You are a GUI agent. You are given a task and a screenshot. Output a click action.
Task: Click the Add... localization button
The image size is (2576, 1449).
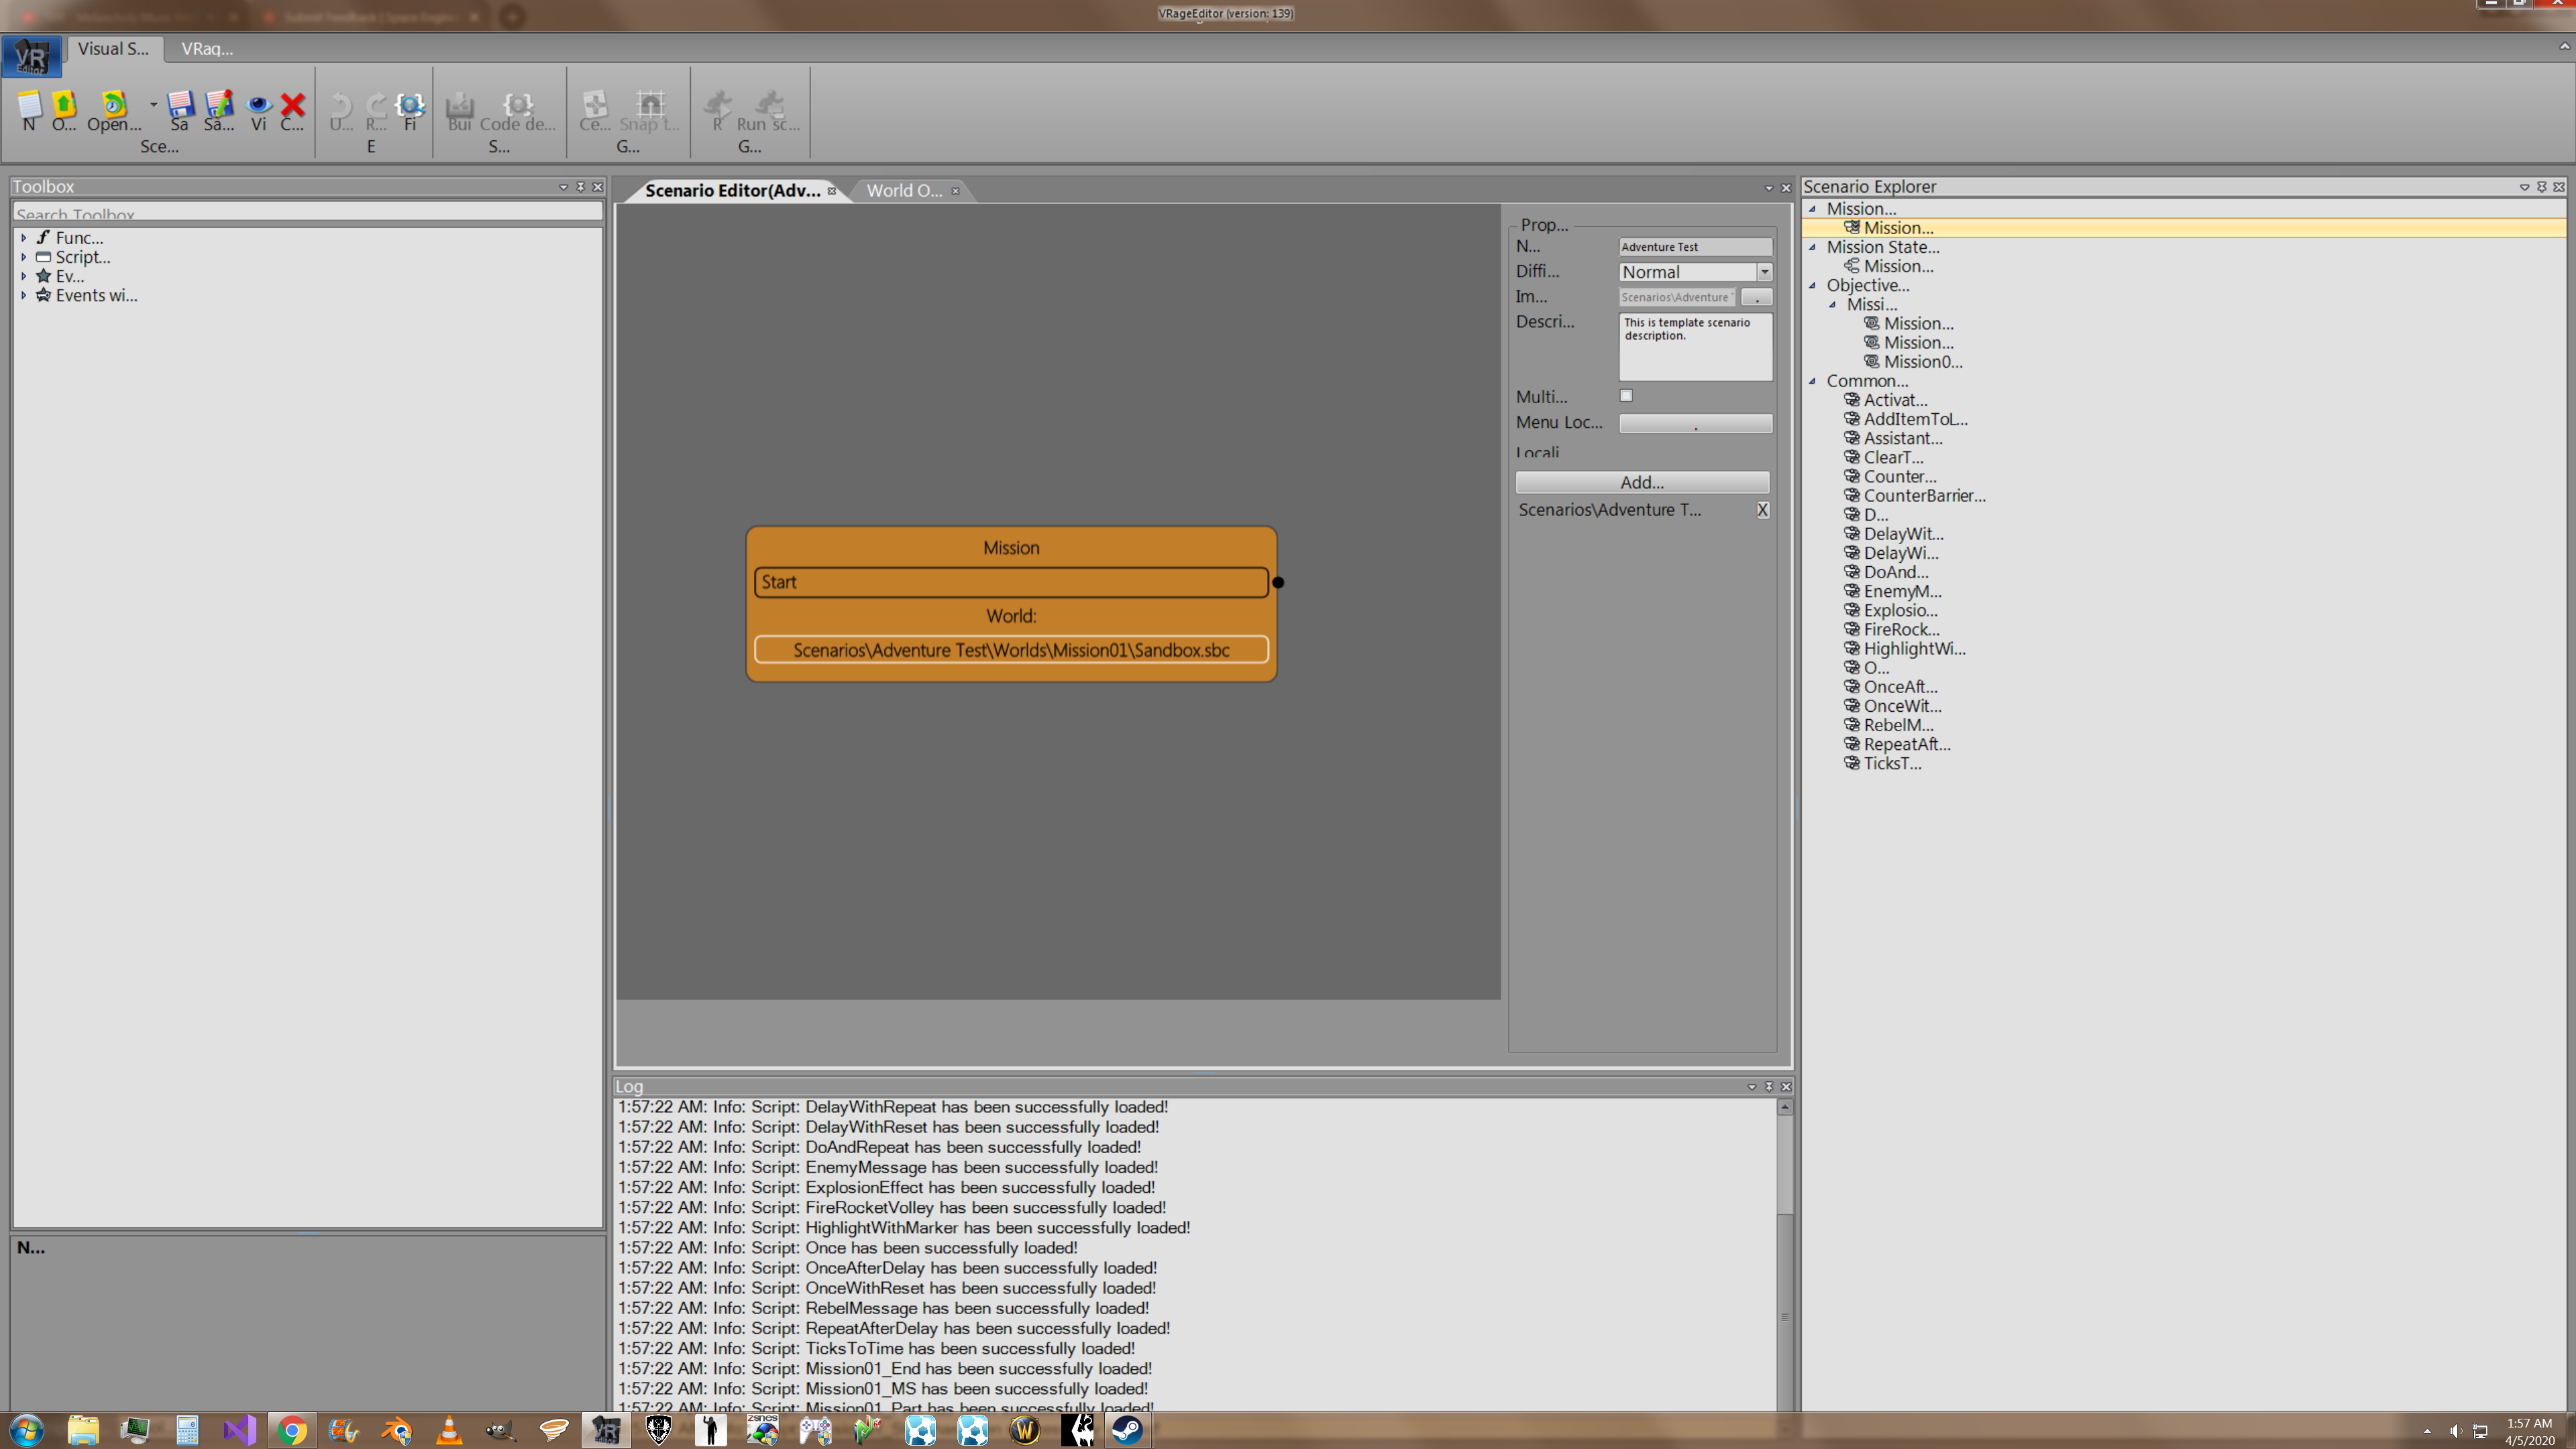[x=1642, y=482]
